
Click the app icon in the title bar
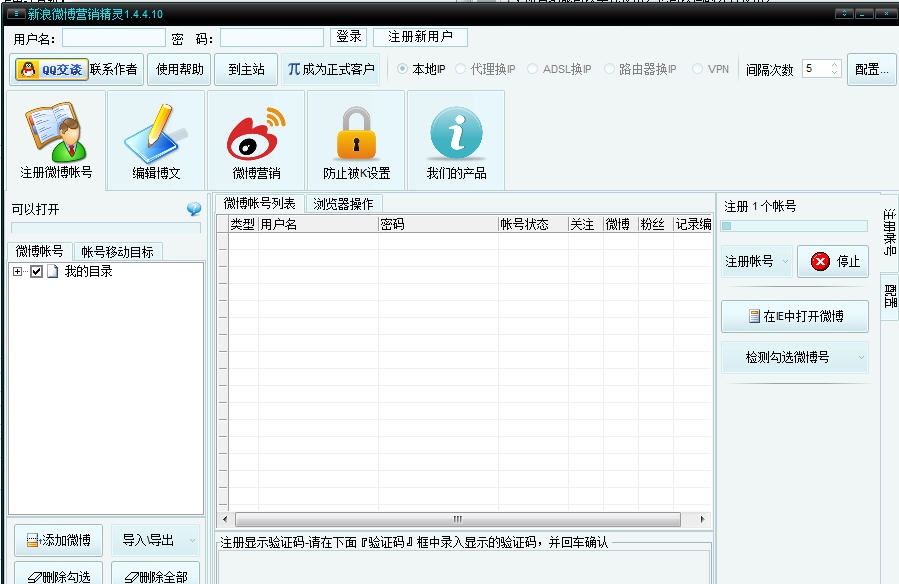click(x=15, y=13)
